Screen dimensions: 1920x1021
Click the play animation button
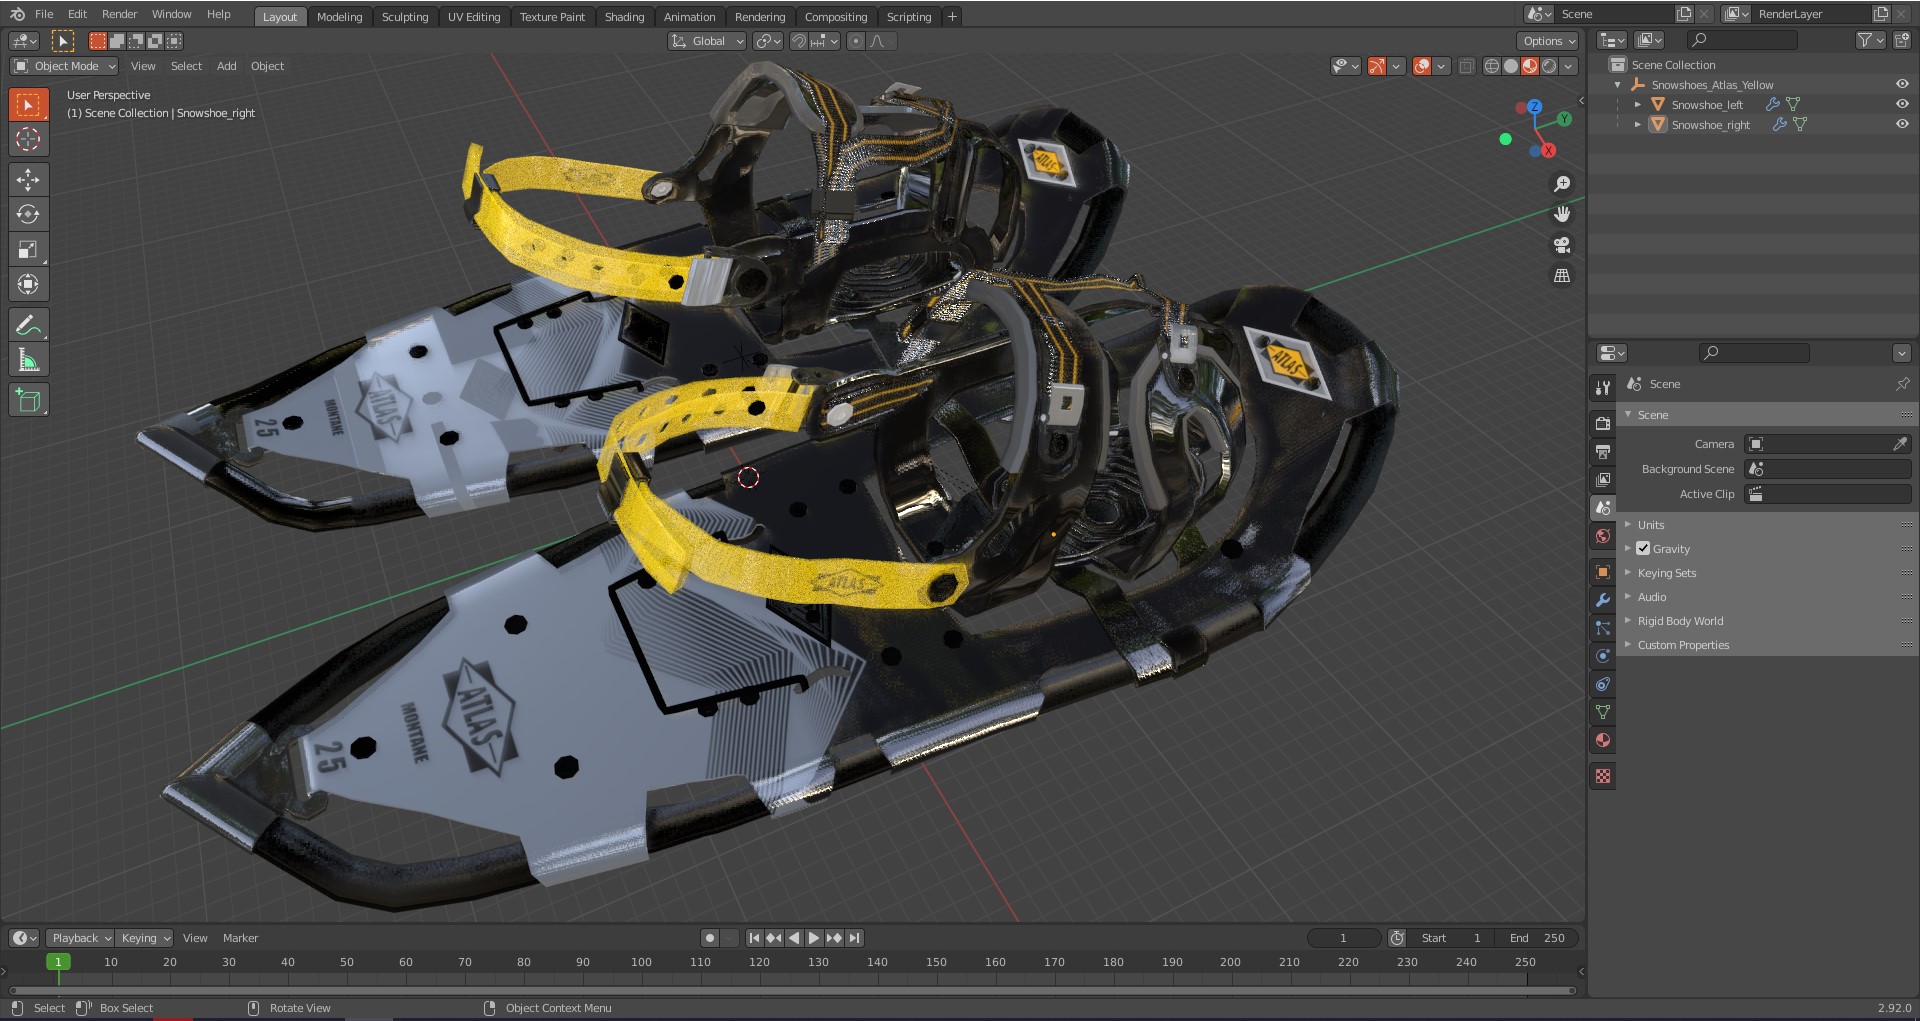coord(814,938)
